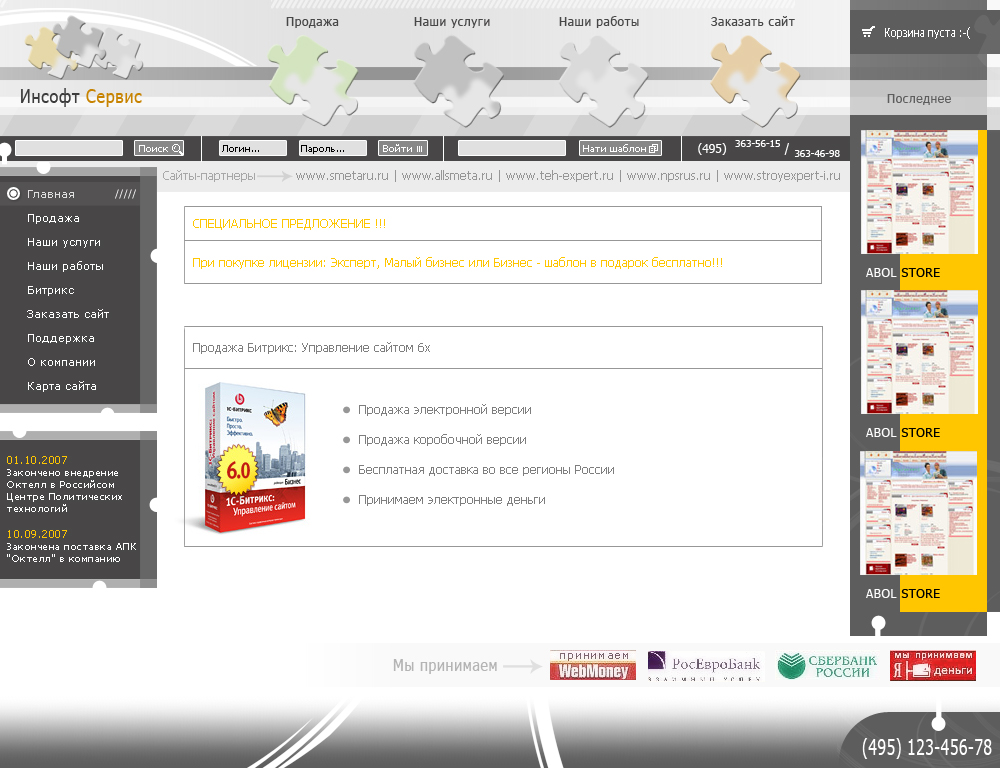Select Продажа in the sidebar menu
The width and height of the screenshot is (1000, 768).
pos(53,218)
